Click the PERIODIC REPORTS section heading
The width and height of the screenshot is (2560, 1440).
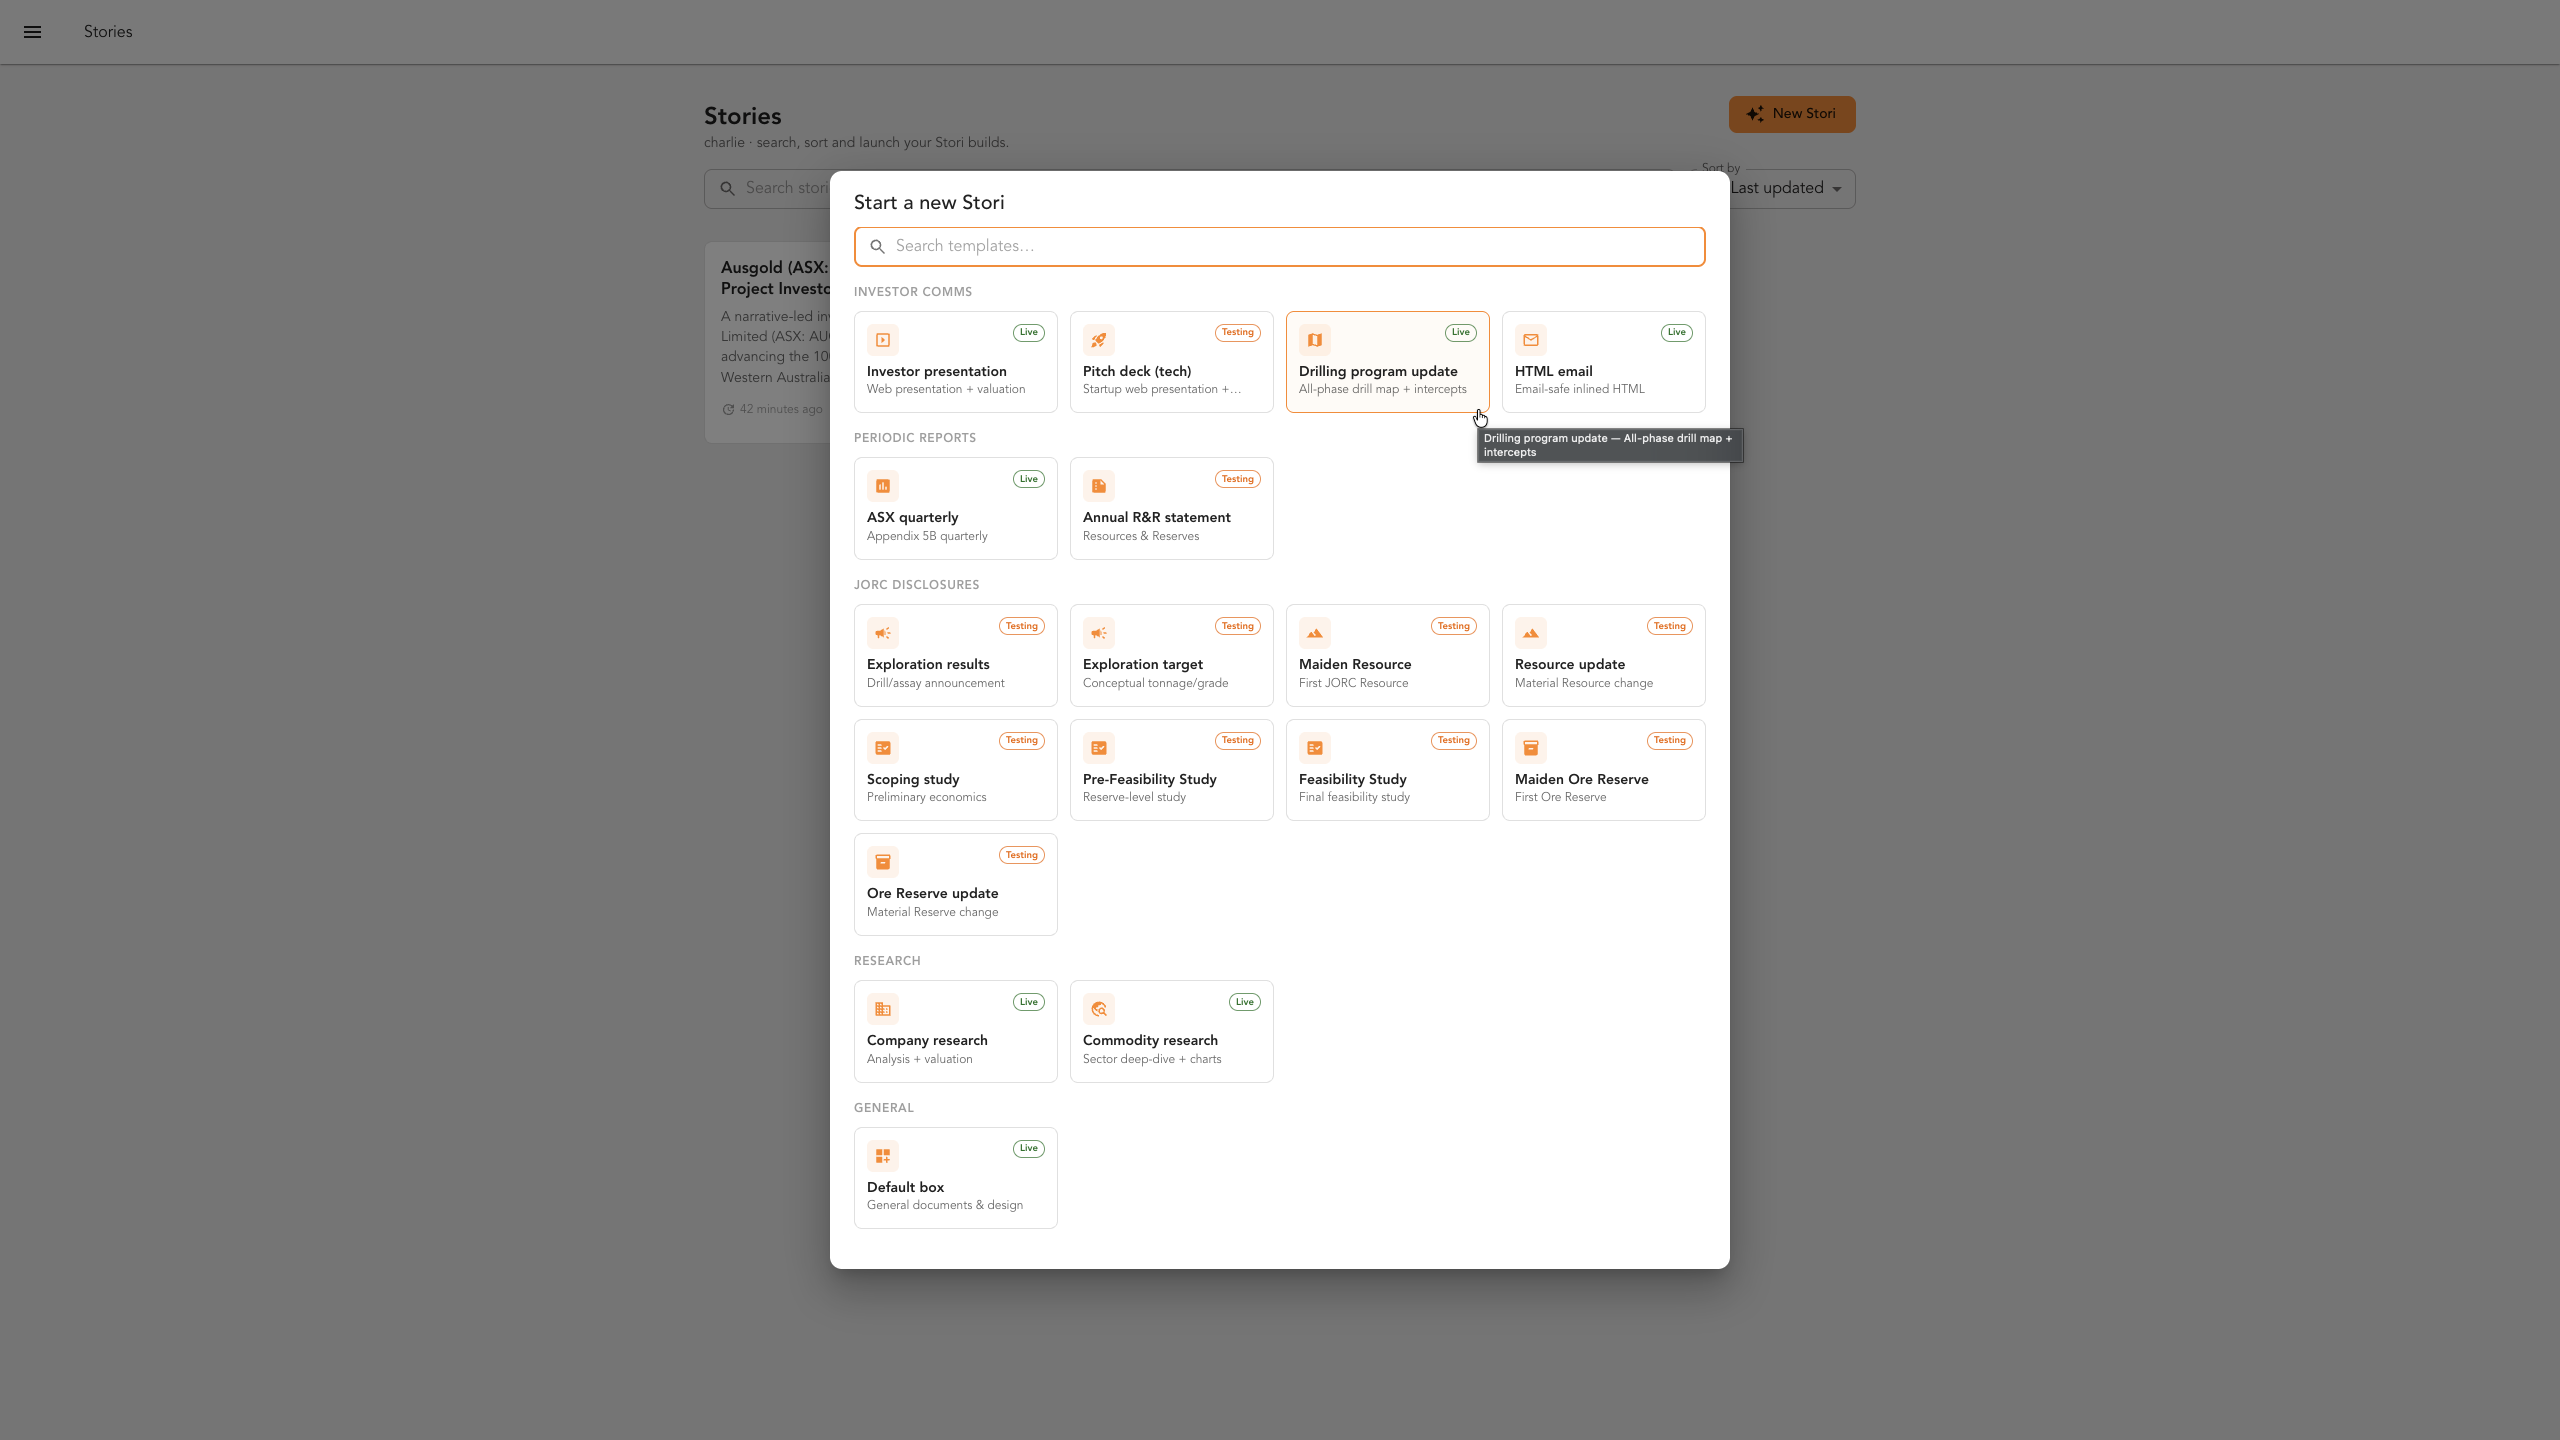pos(915,438)
